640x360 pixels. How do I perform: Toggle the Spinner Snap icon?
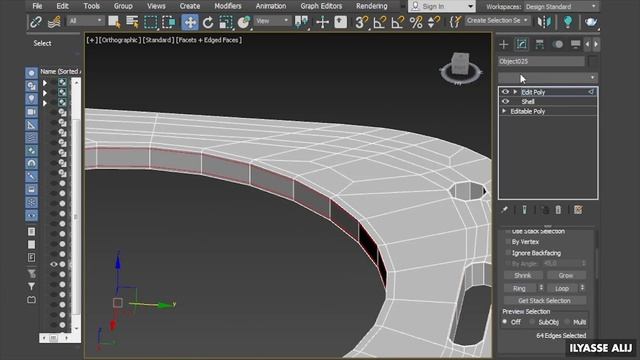433,22
